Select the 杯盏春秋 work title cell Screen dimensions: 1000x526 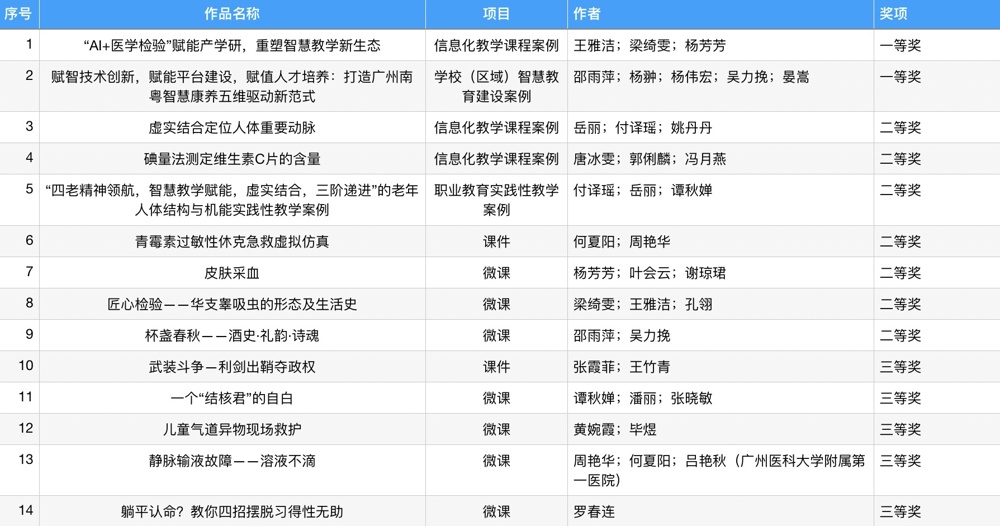[231, 335]
